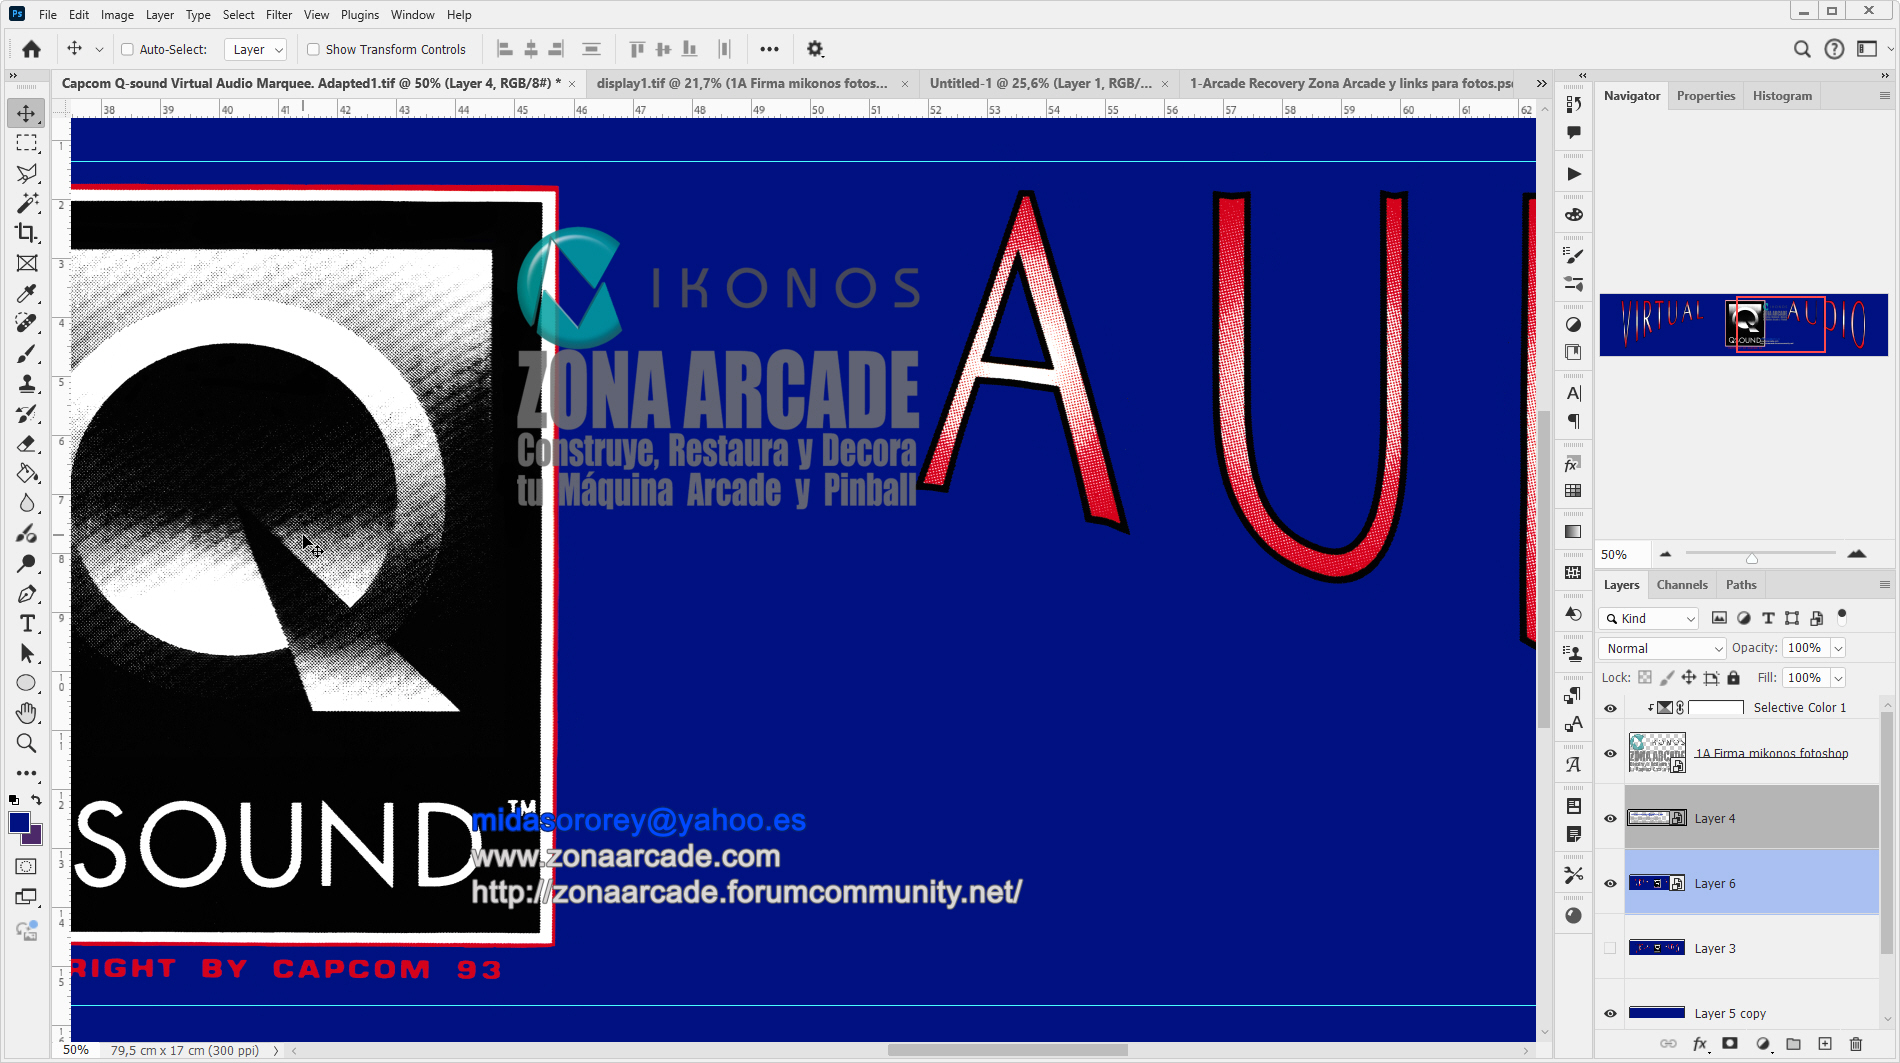Viewport: 1900px width, 1063px height.
Task: Open the blend mode dropdown showing Normal
Action: coord(1660,648)
